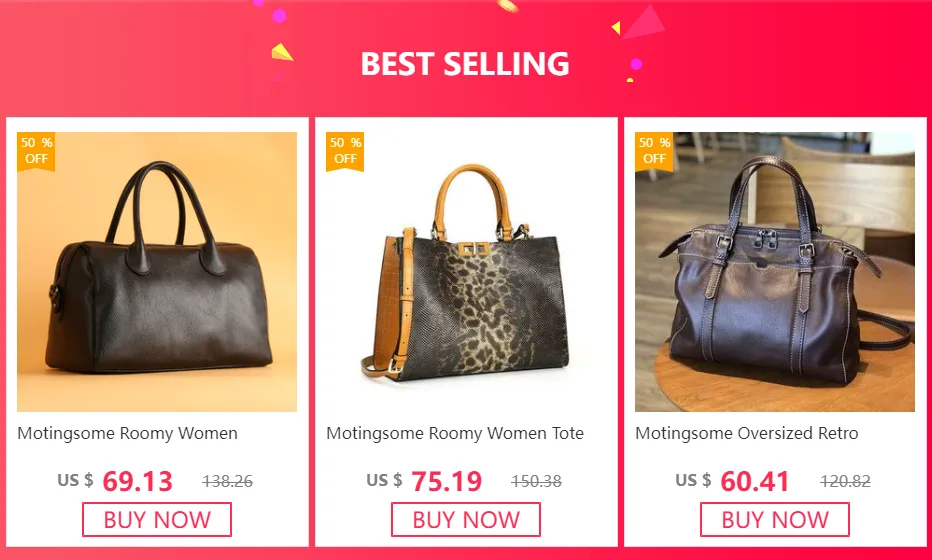This screenshot has width=932, height=560.
Task: Select the 75.19 sale price
Action: (446, 481)
